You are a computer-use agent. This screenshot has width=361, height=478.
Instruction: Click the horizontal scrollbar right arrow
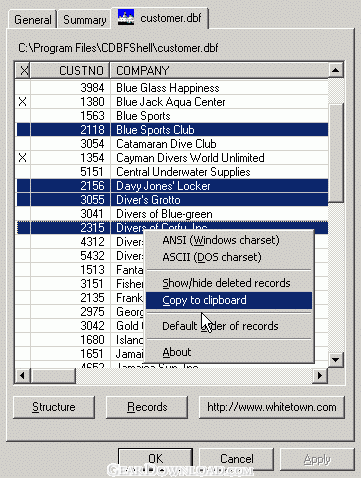point(320,376)
